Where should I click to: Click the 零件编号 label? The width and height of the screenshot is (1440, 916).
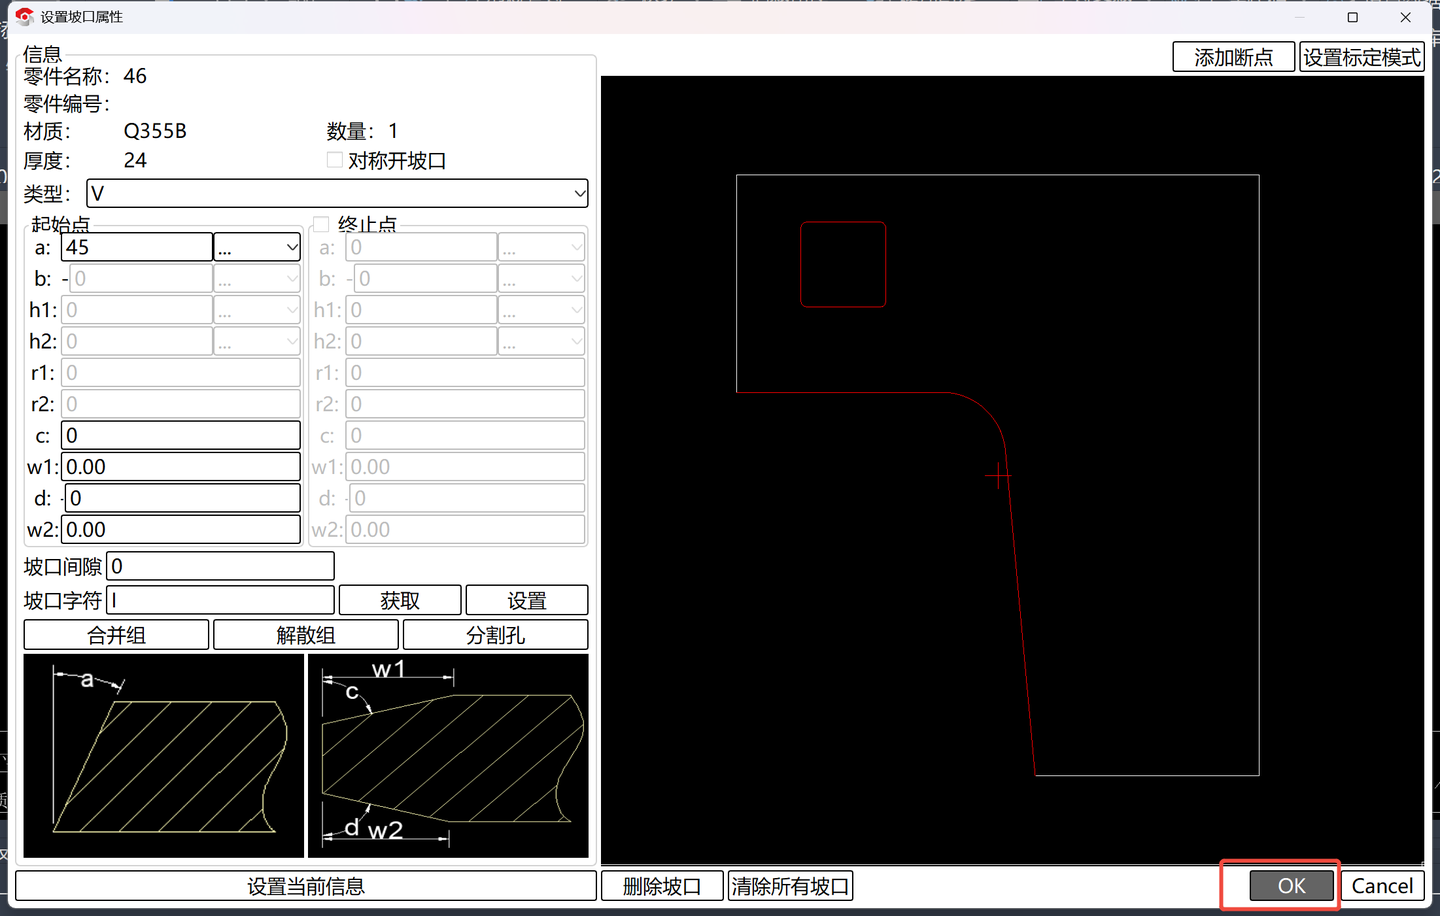67,104
